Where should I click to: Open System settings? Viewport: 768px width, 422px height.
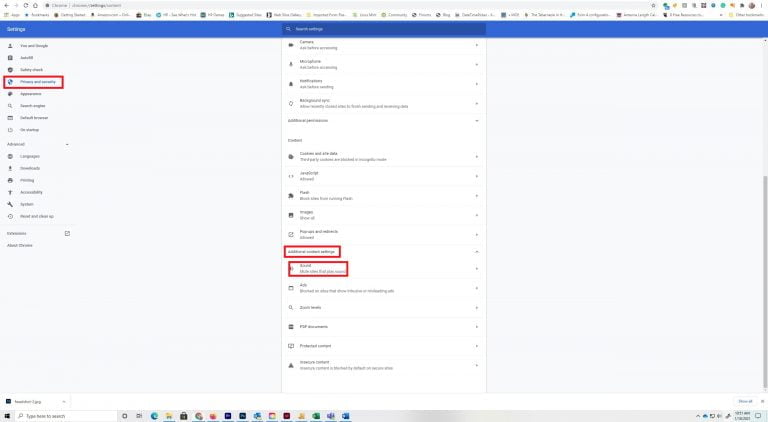(x=26, y=204)
